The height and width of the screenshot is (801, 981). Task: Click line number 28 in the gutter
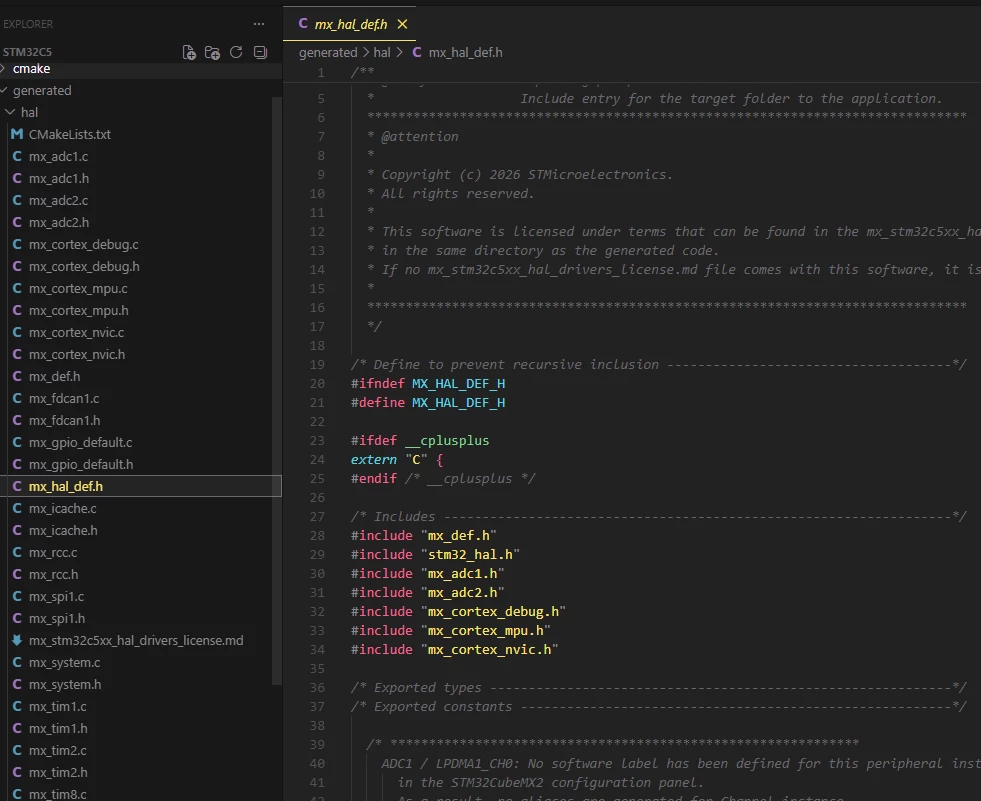(317, 536)
